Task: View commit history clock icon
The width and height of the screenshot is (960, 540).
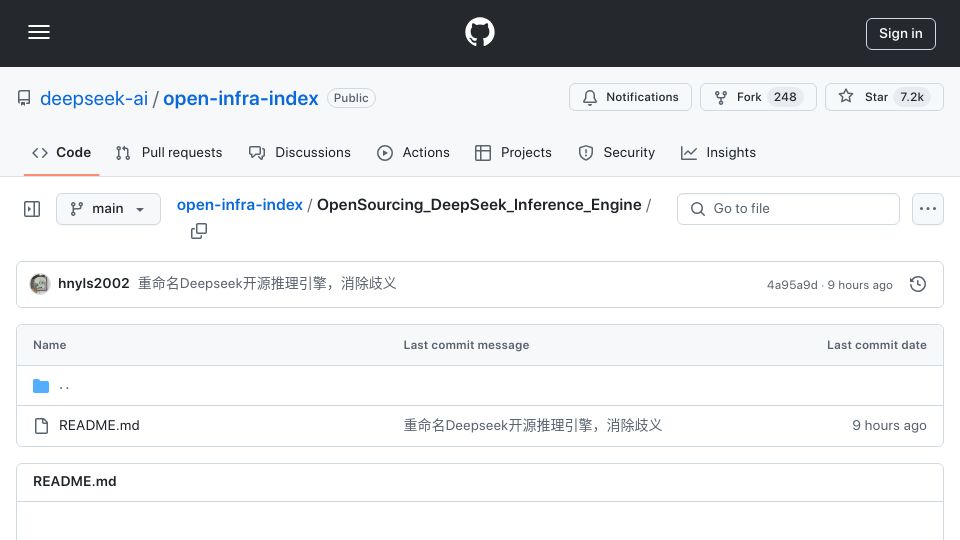Action: (918, 284)
